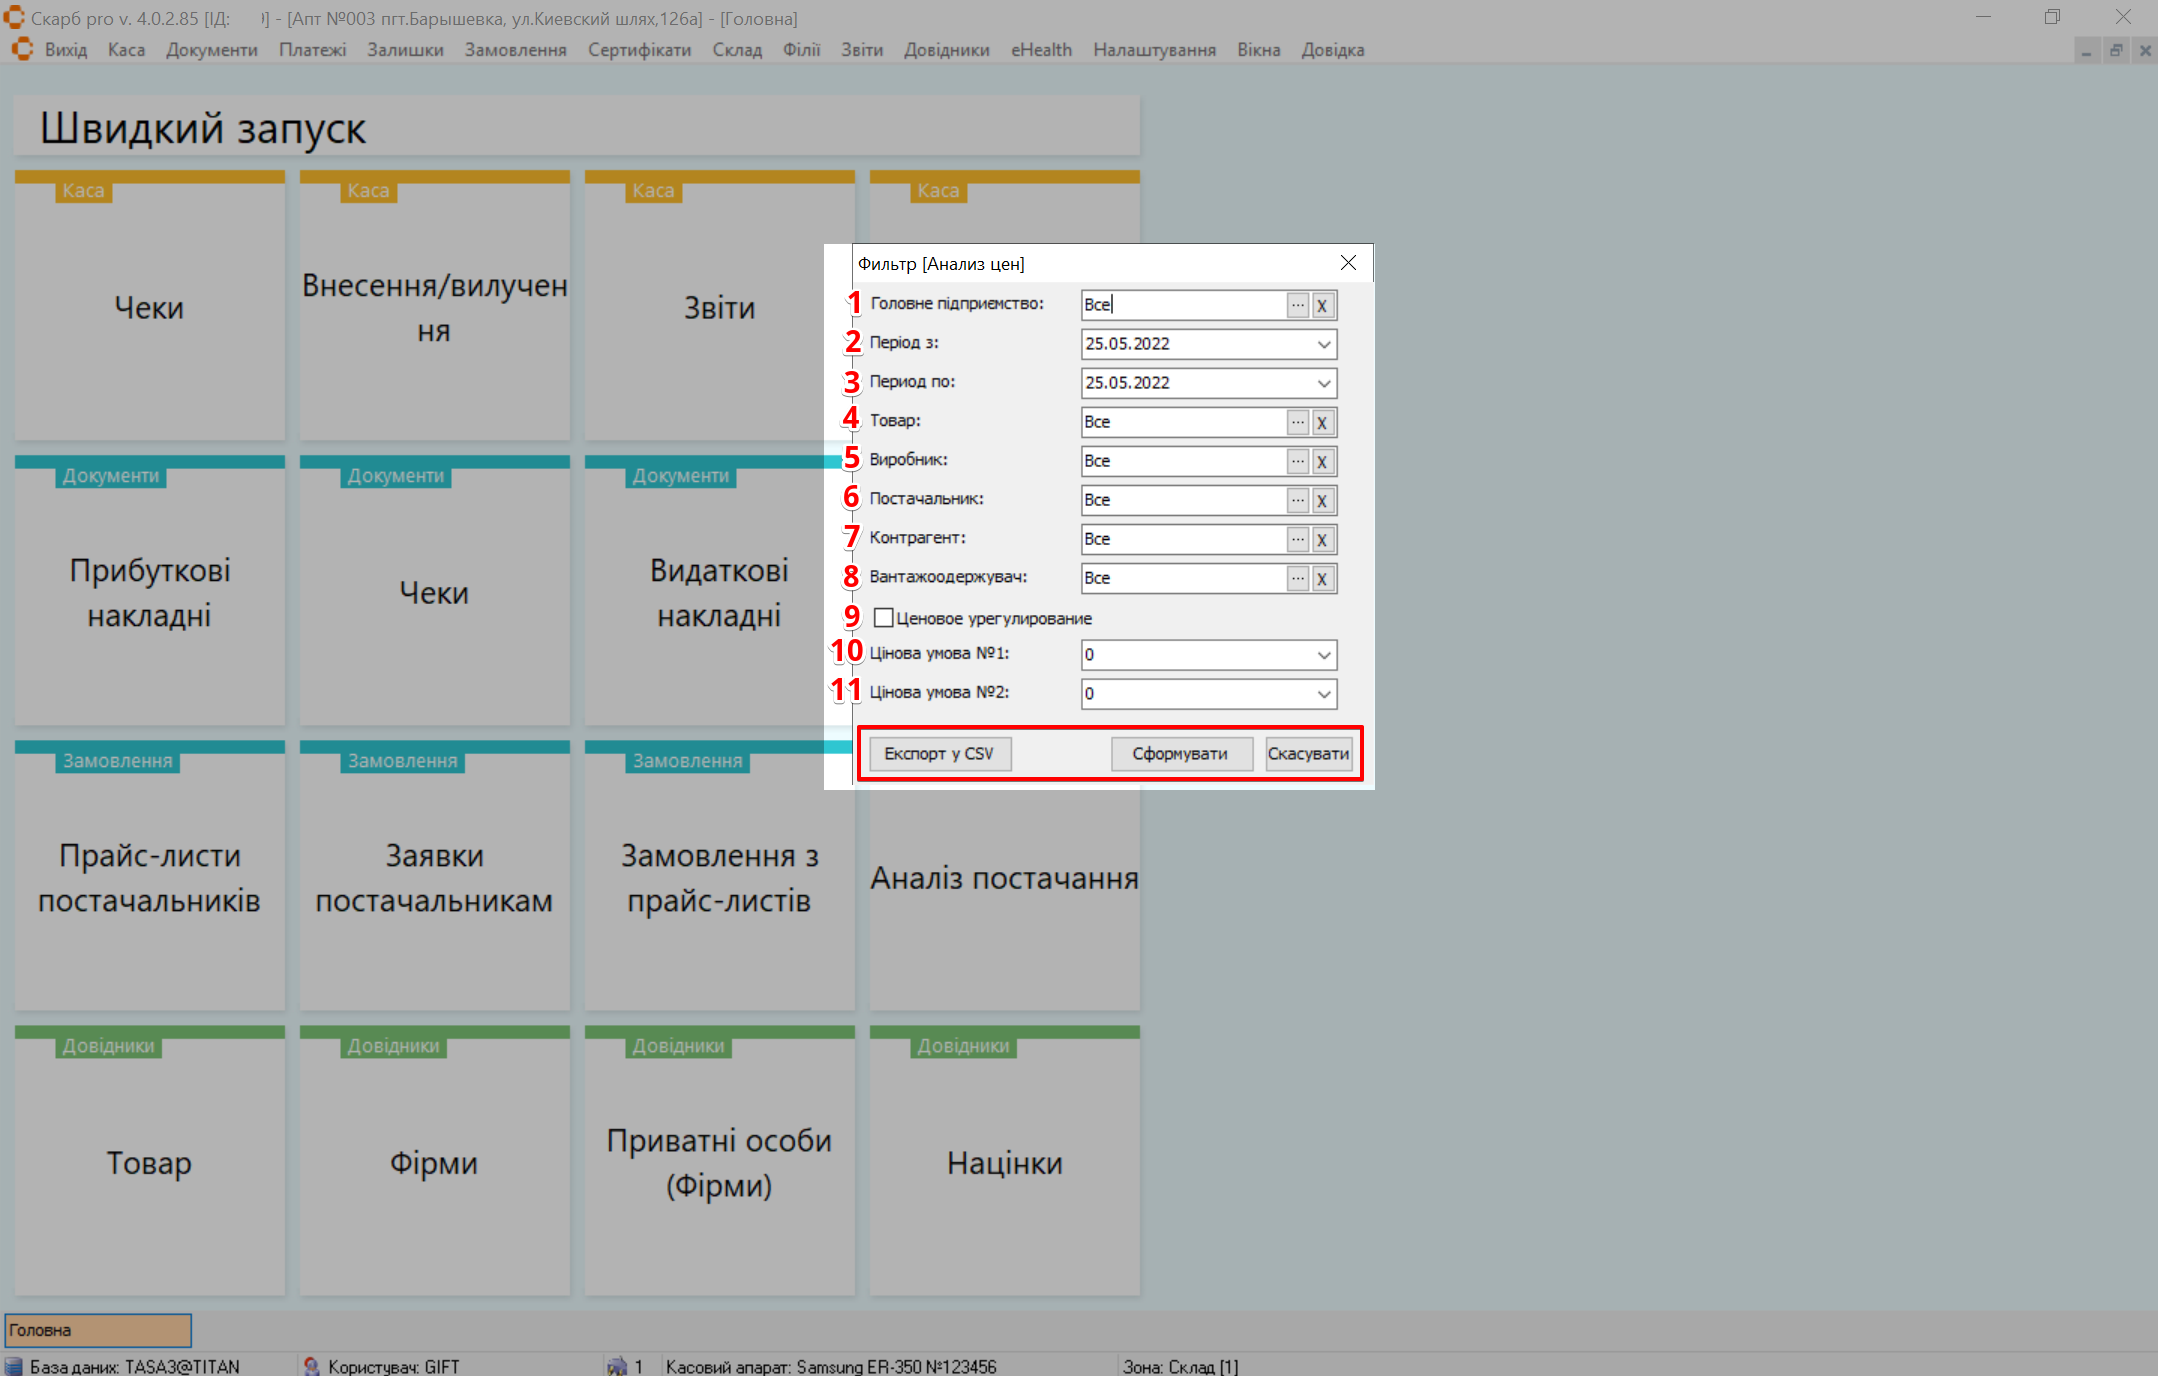
Task: Open browse (...) for Вантажоодержувач field
Action: click(x=1297, y=578)
